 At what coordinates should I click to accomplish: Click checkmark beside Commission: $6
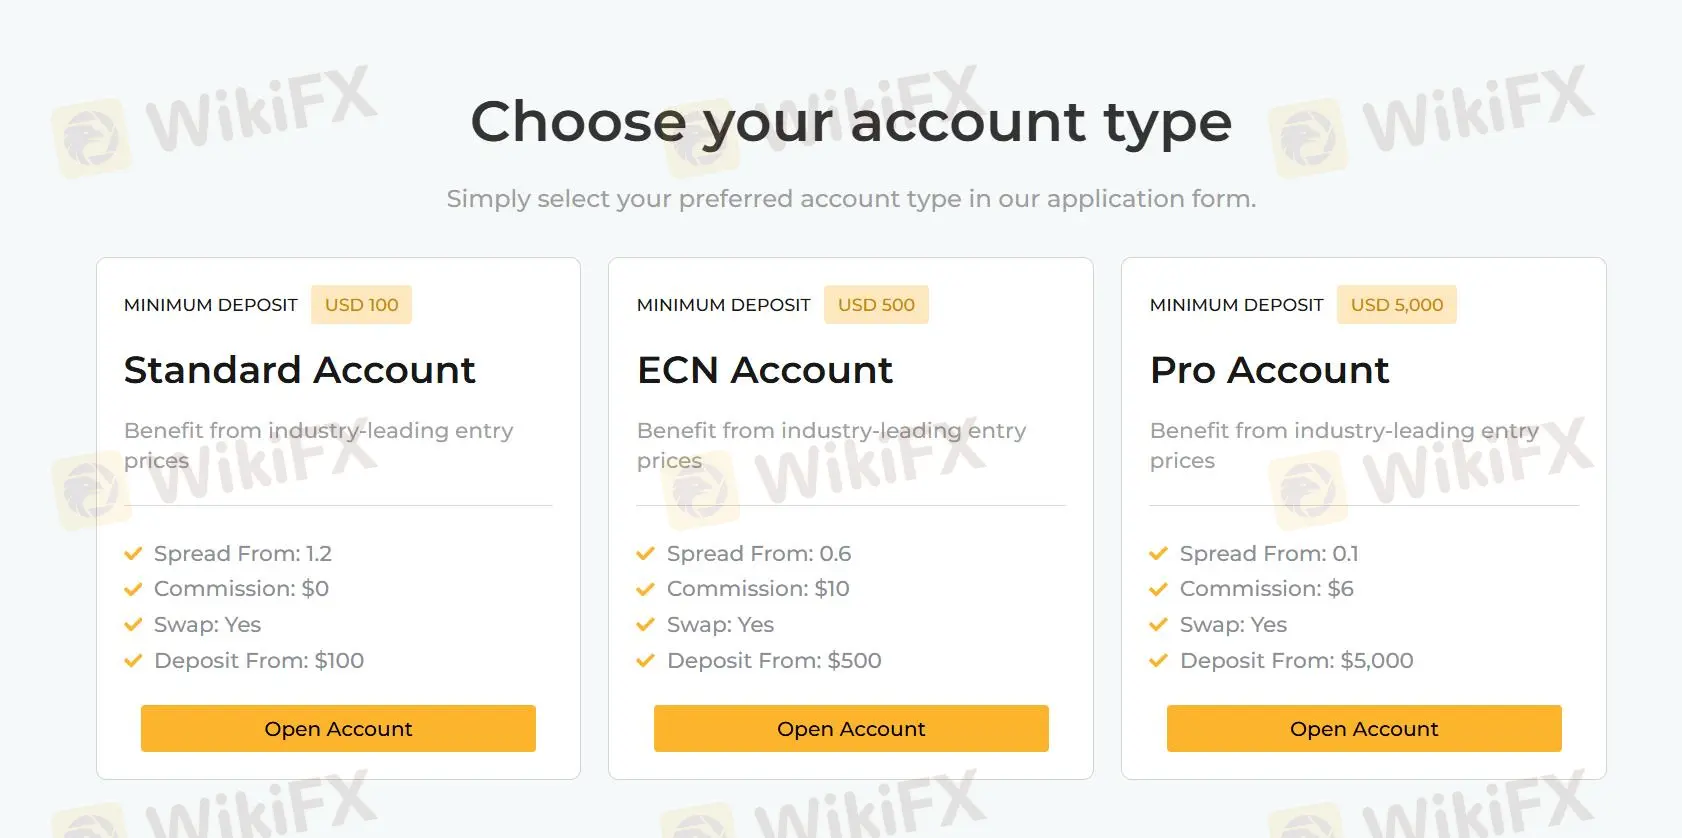(x=1159, y=589)
